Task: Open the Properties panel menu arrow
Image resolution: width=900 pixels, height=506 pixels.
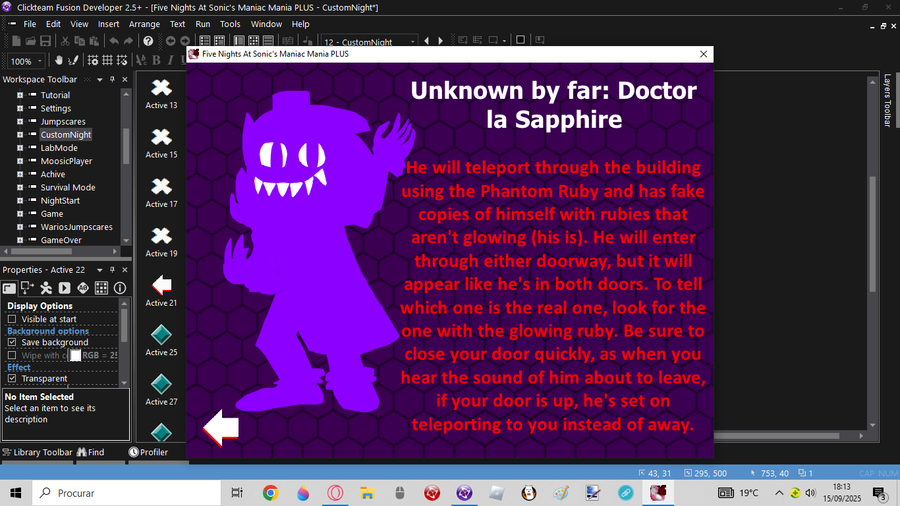Action: coord(99,270)
